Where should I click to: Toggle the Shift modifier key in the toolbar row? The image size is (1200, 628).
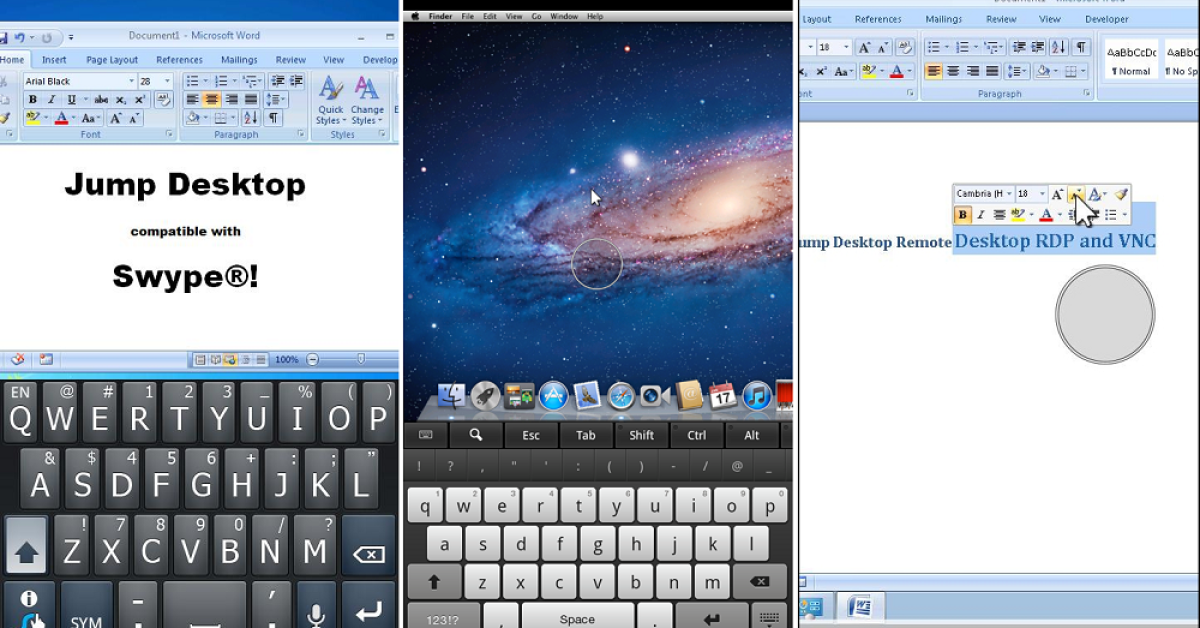[641, 435]
